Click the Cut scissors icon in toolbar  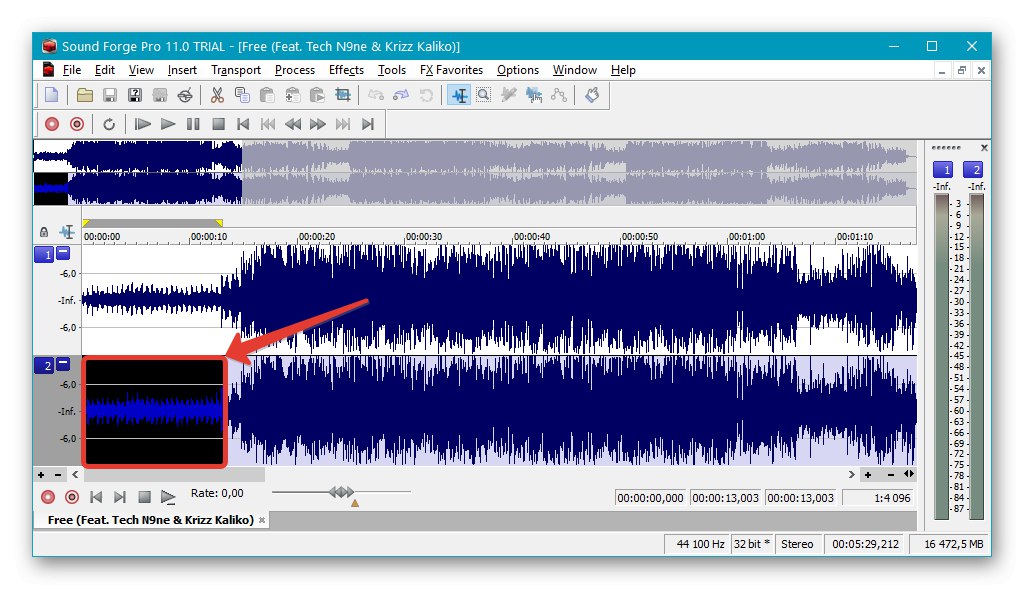tap(216, 96)
